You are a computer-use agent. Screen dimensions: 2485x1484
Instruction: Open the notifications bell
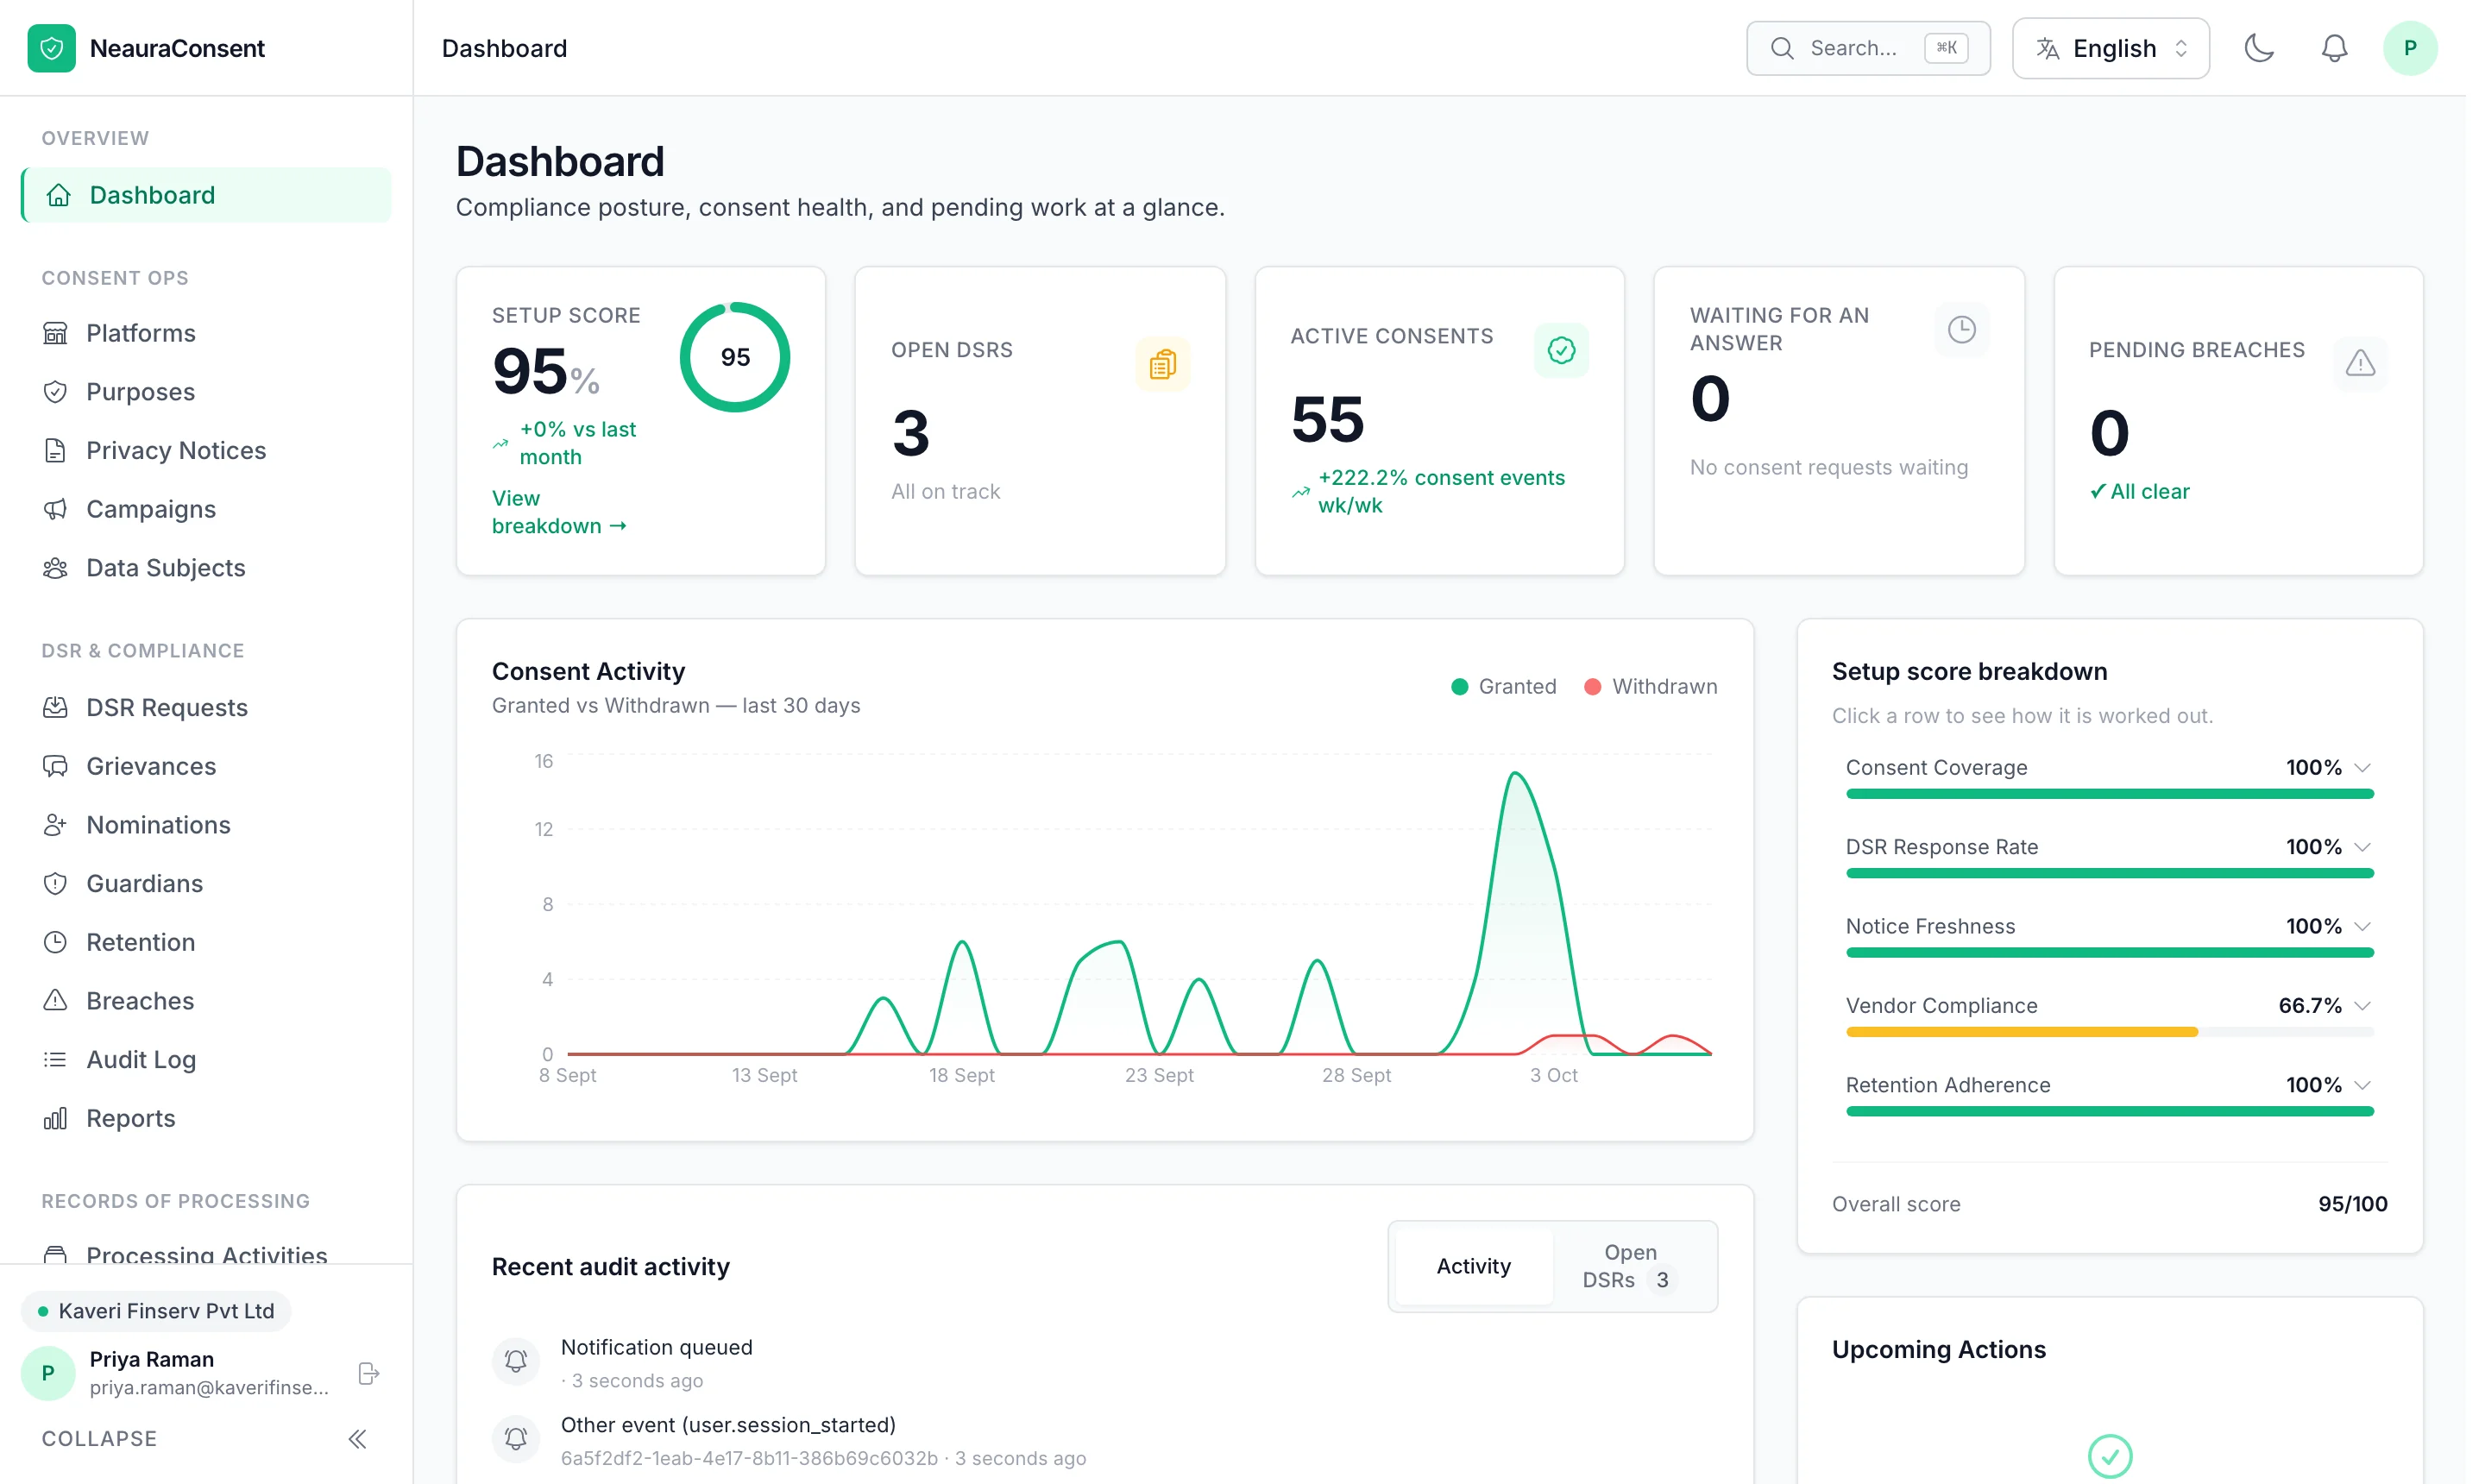[2334, 48]
